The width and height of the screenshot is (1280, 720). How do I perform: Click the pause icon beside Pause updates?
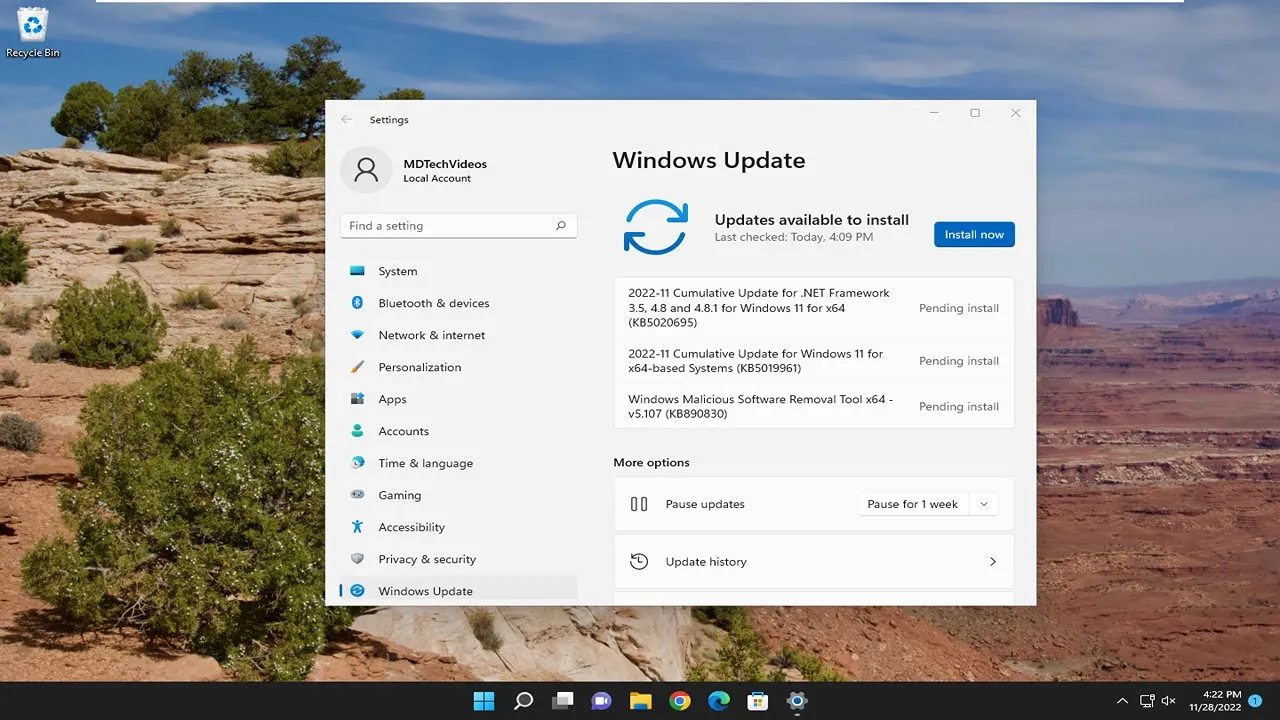tap(639, 504)
